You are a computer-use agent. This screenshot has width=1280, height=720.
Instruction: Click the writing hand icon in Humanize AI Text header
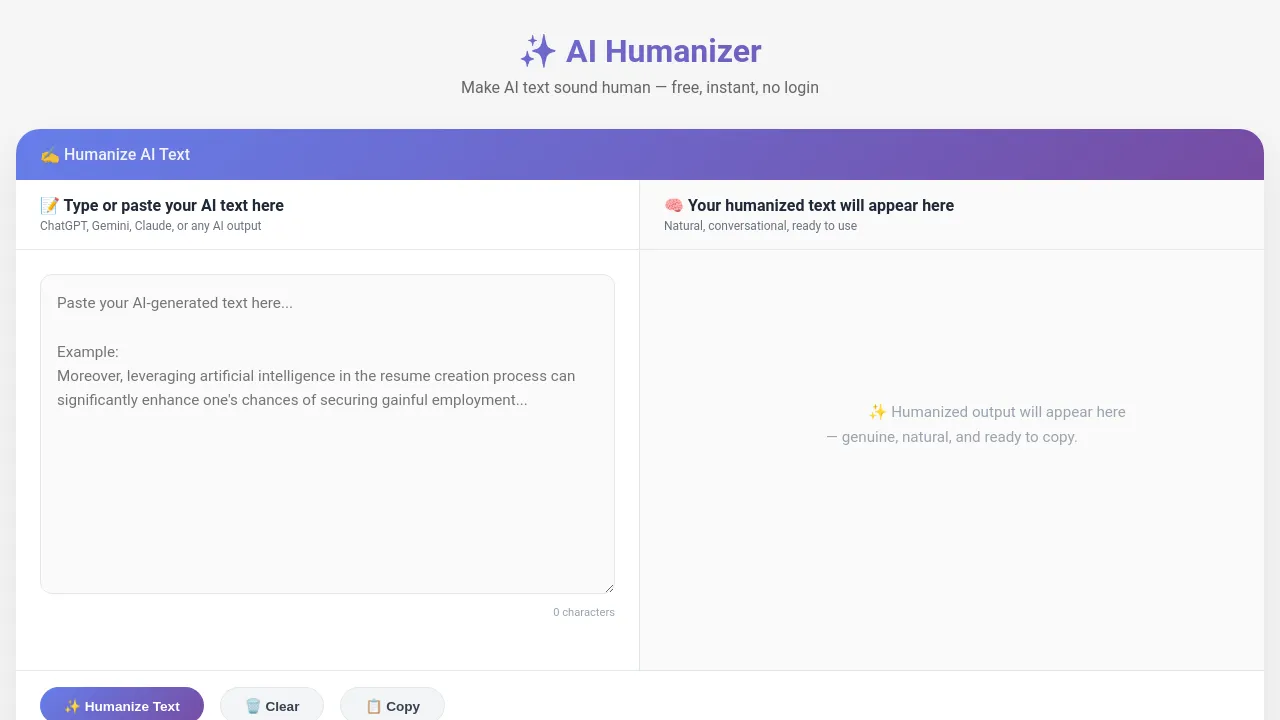pyautogui.click(x=50, y=154)
